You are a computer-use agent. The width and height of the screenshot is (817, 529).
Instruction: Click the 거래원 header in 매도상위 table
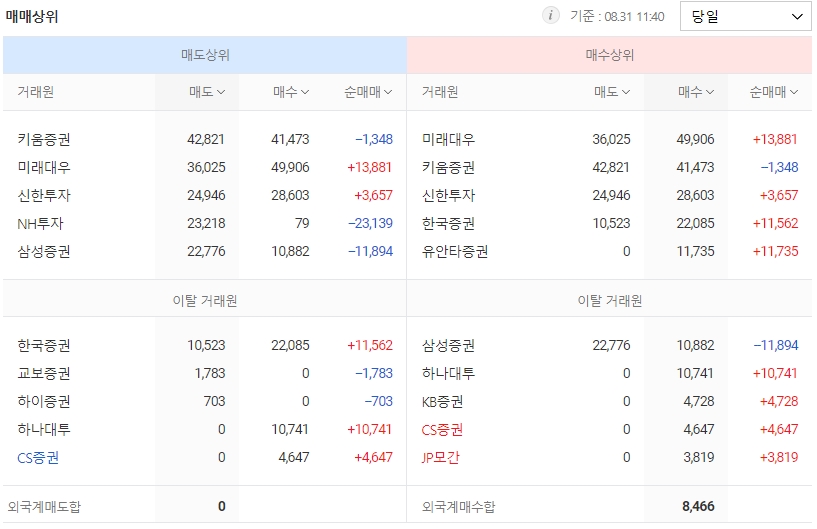pos(35,92)
